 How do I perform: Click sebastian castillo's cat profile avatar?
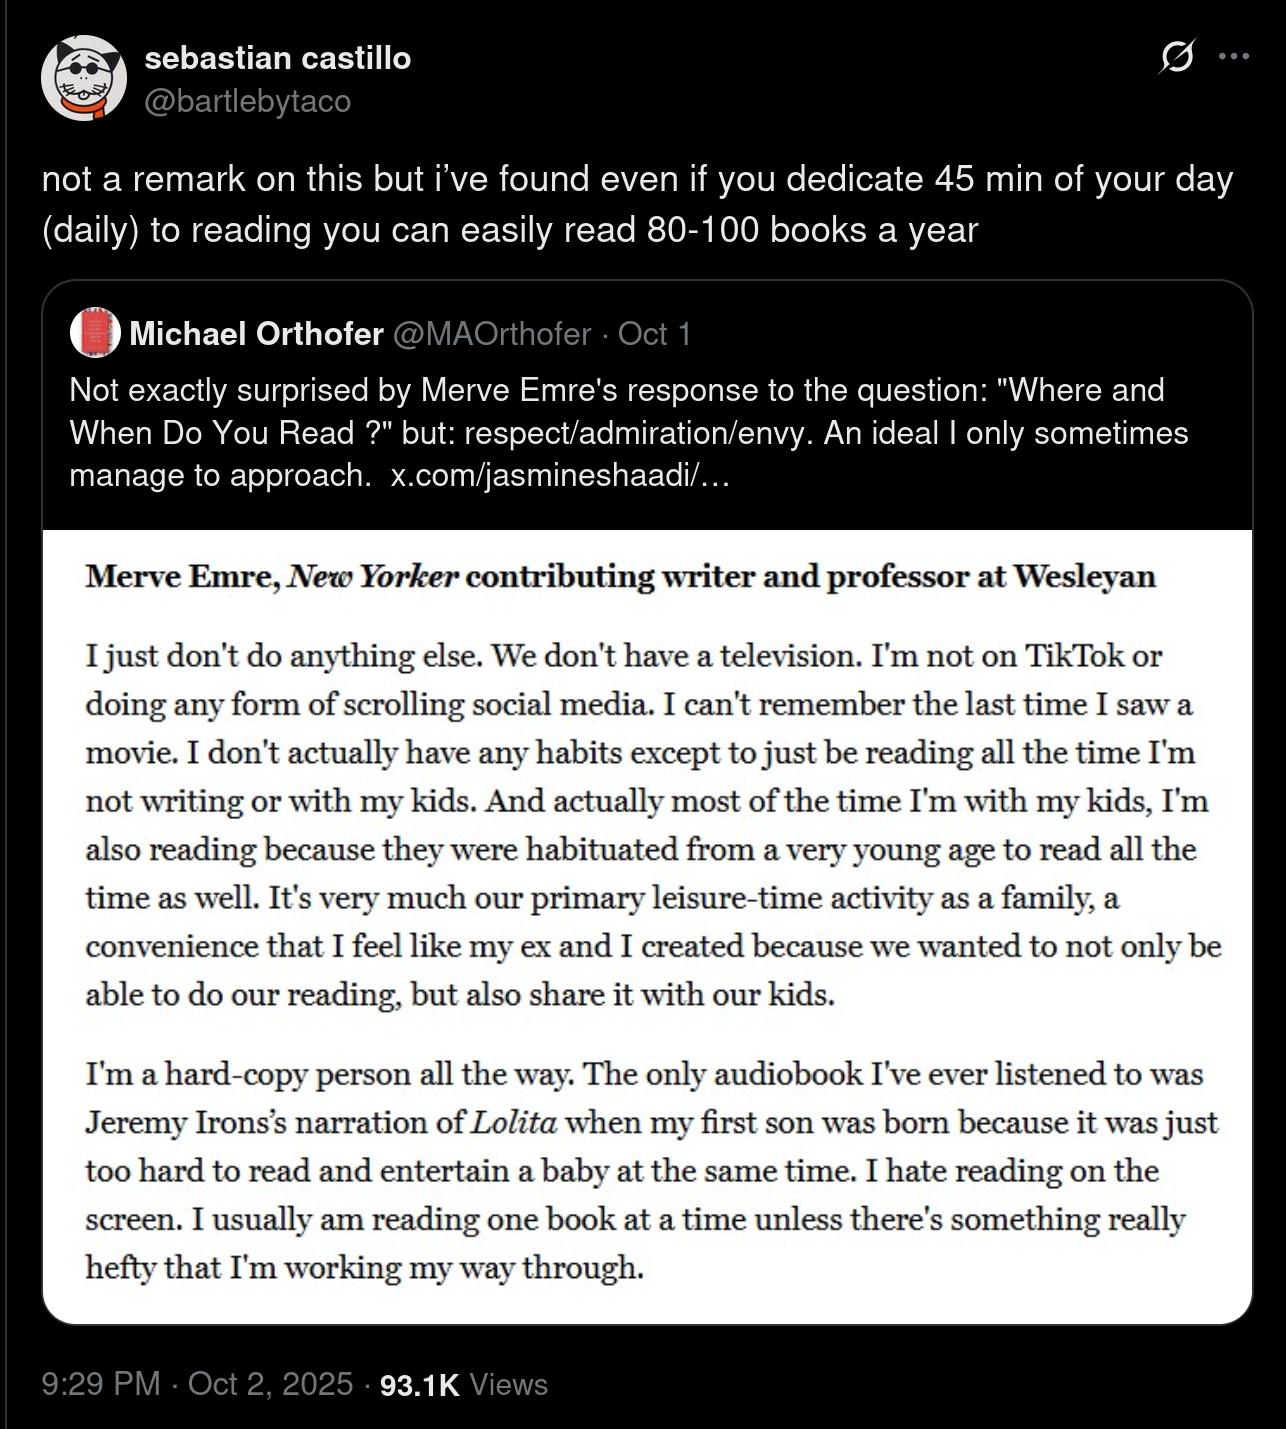84,78
